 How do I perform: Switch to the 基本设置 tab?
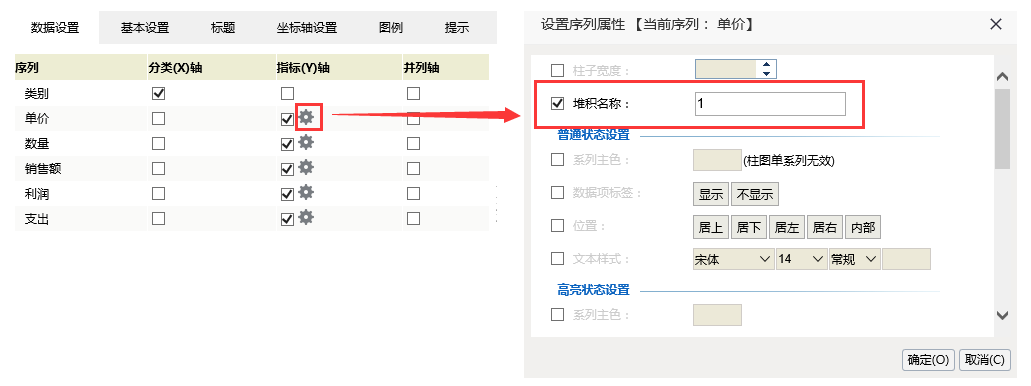[145, 28]
